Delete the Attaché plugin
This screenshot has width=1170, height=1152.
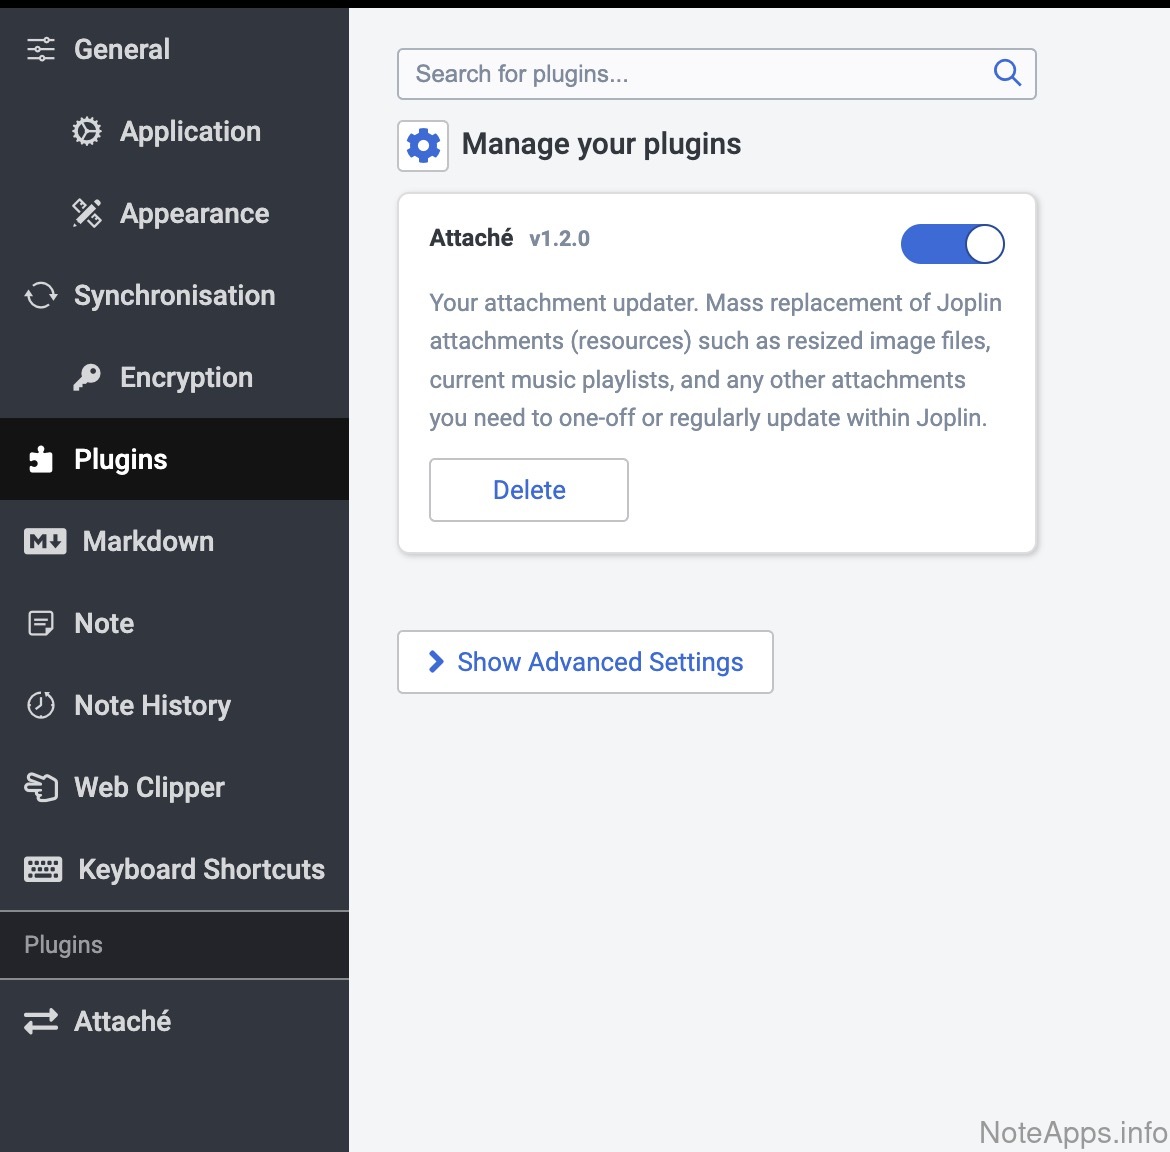click(x=529, y=490)
